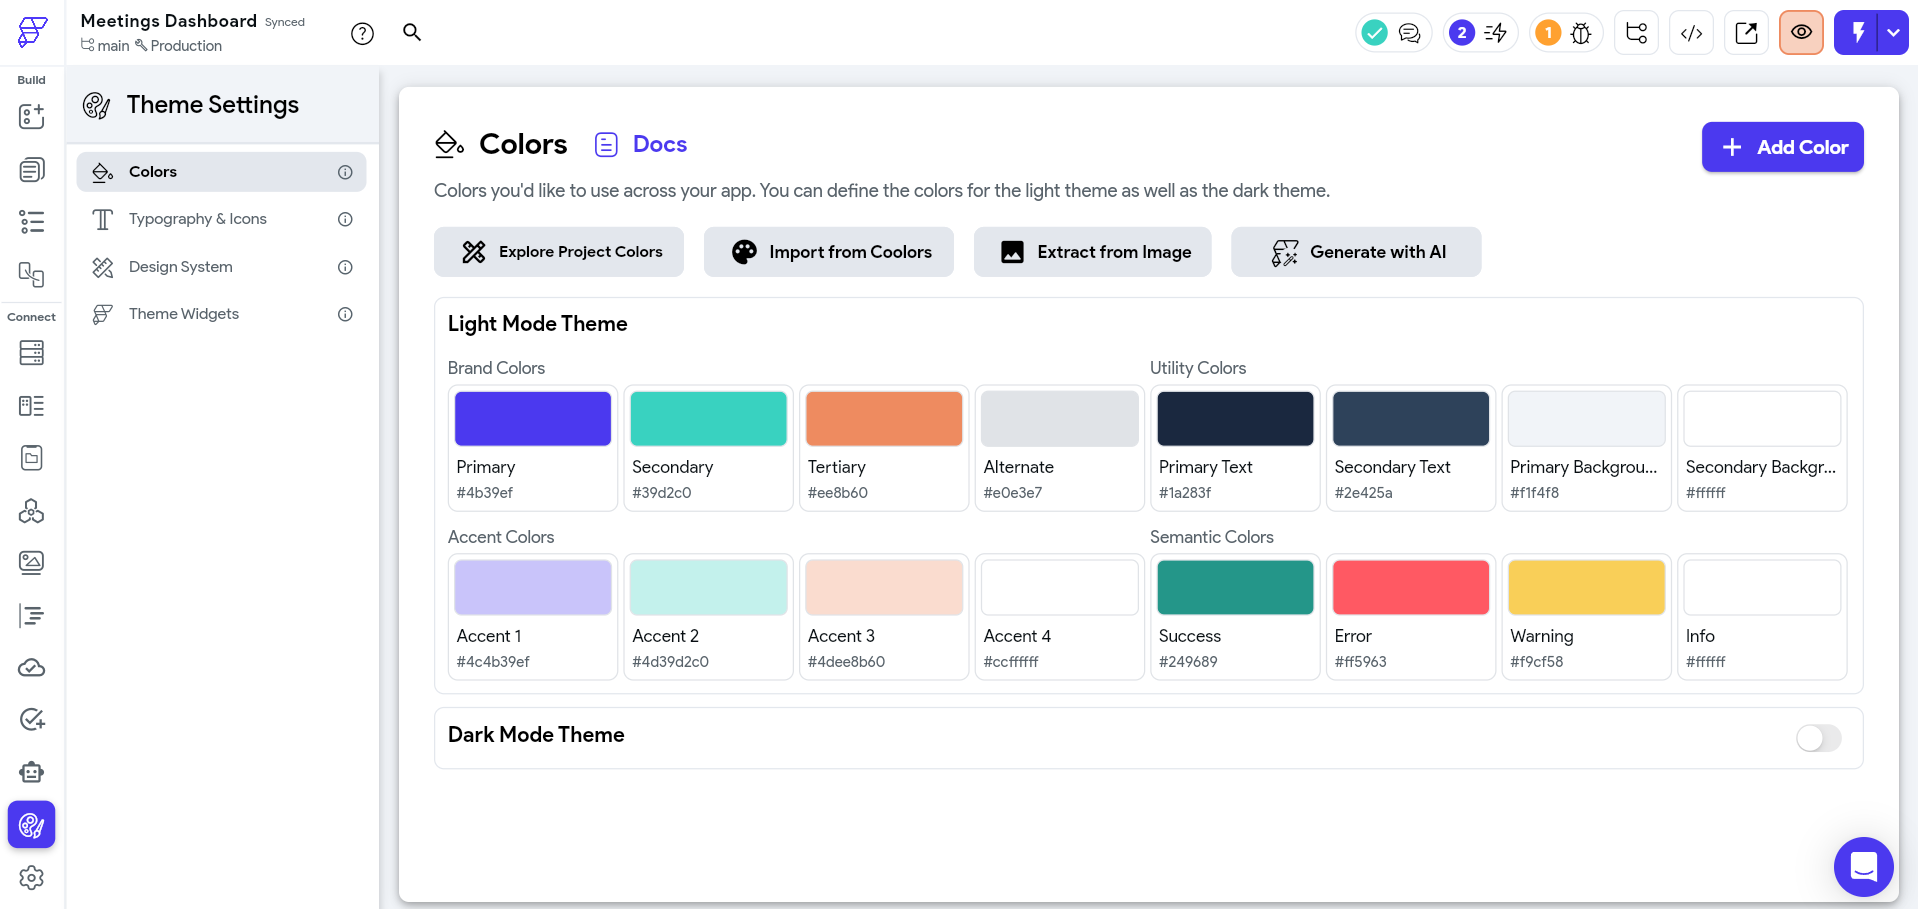Select the Tertiary orange color swatch
This screenshot has width=1918, height=909.
[884, 418]
